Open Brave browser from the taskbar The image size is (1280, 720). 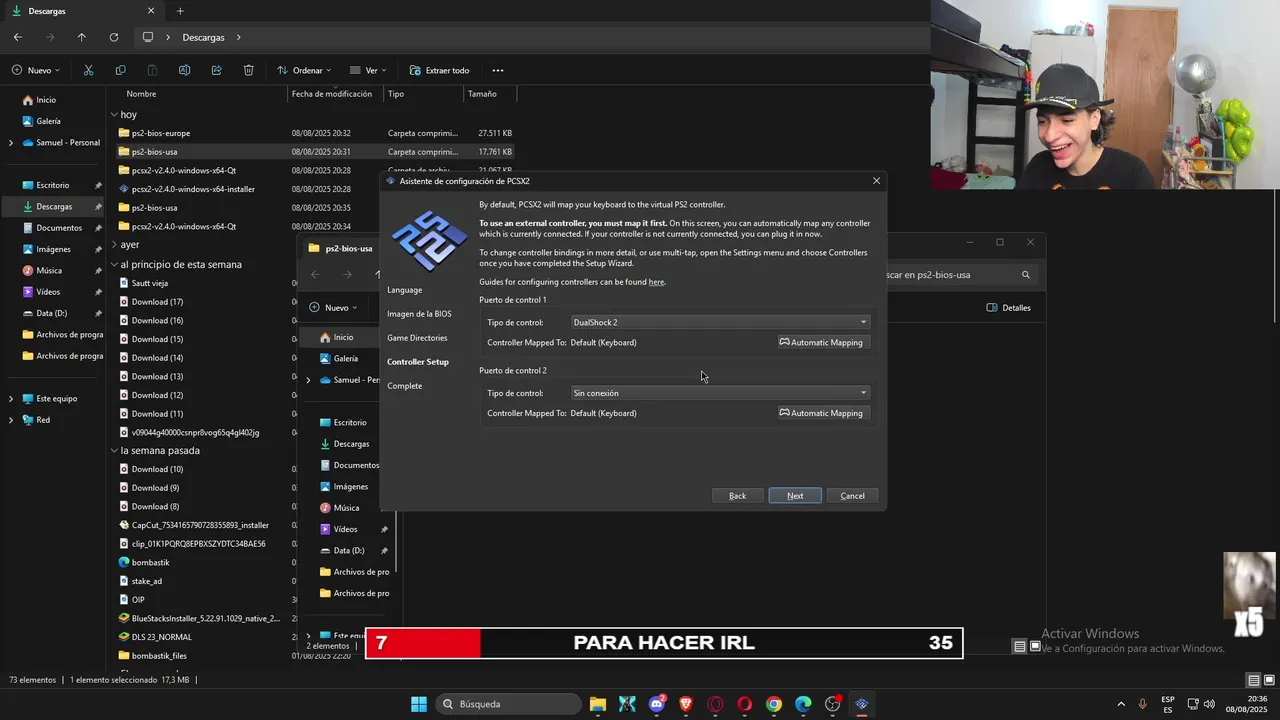coord(686,704)
